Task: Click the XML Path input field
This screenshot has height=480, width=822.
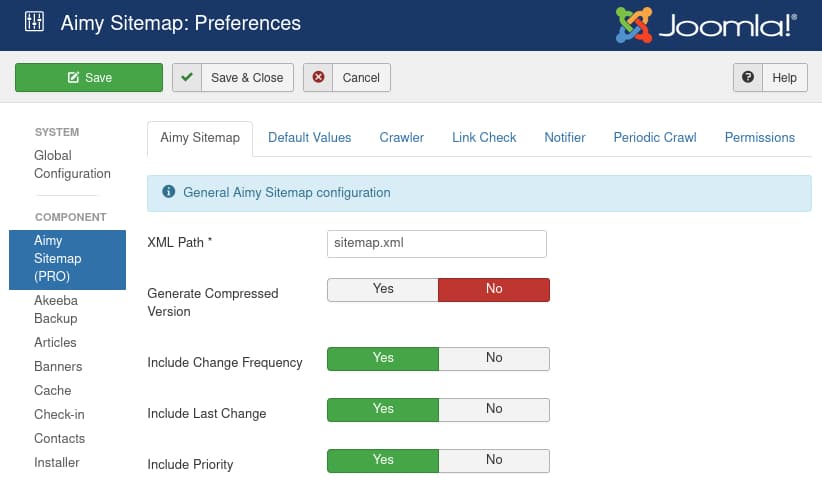Action: pyautogui.click(x=437, y=243)
